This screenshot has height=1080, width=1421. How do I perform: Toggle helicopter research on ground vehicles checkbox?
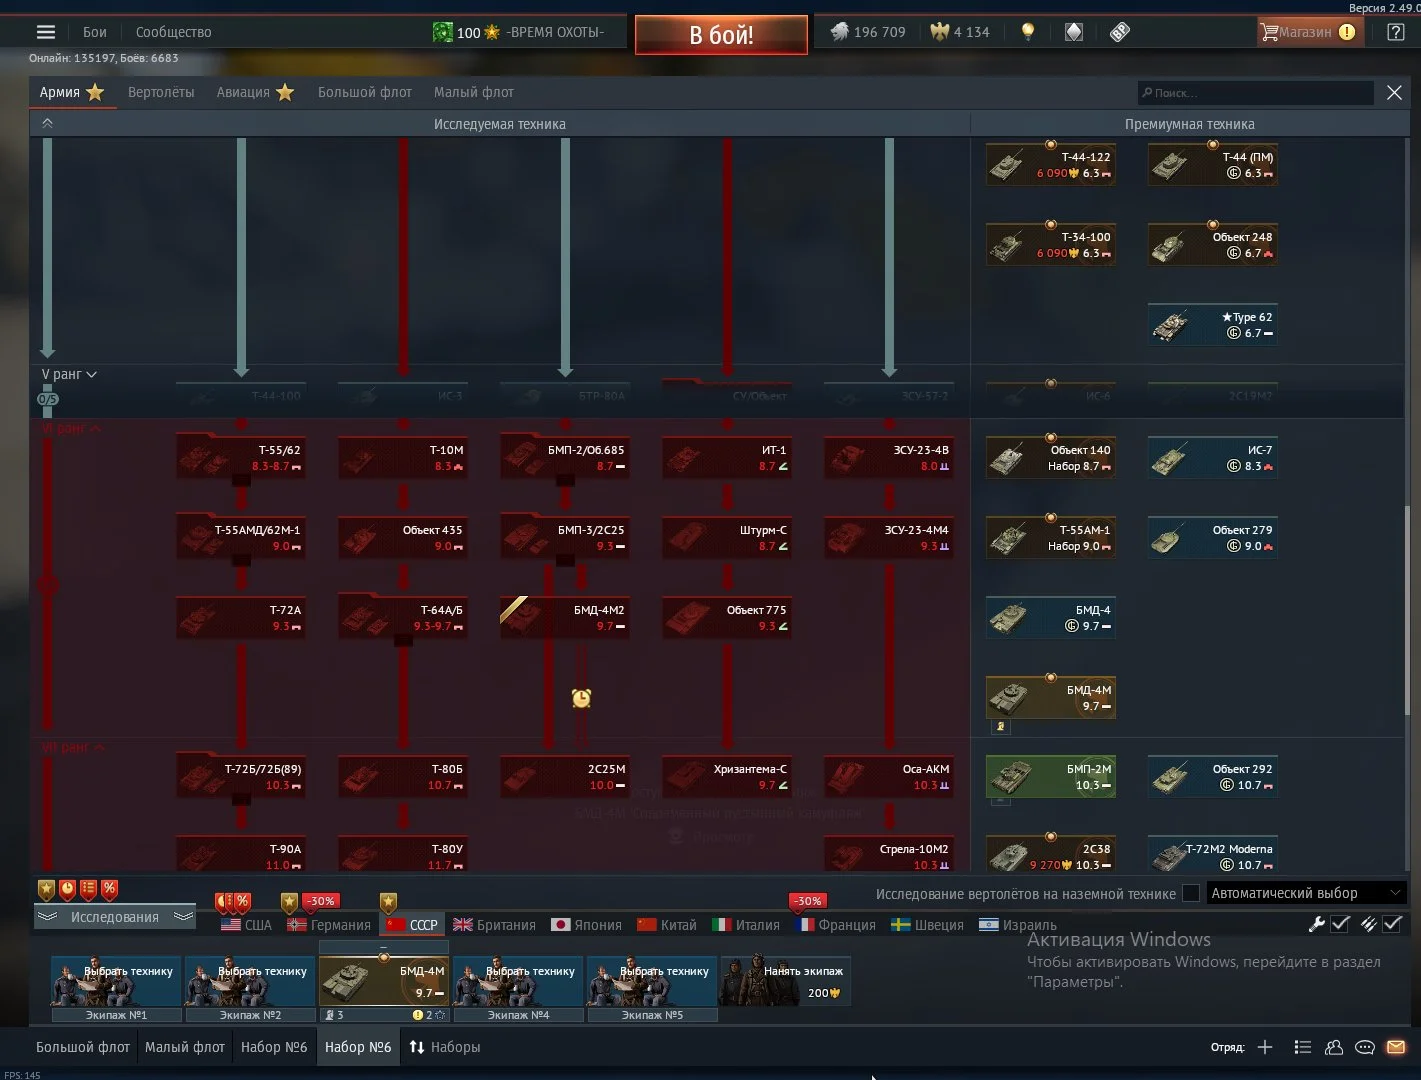(x=1191, y=893)
